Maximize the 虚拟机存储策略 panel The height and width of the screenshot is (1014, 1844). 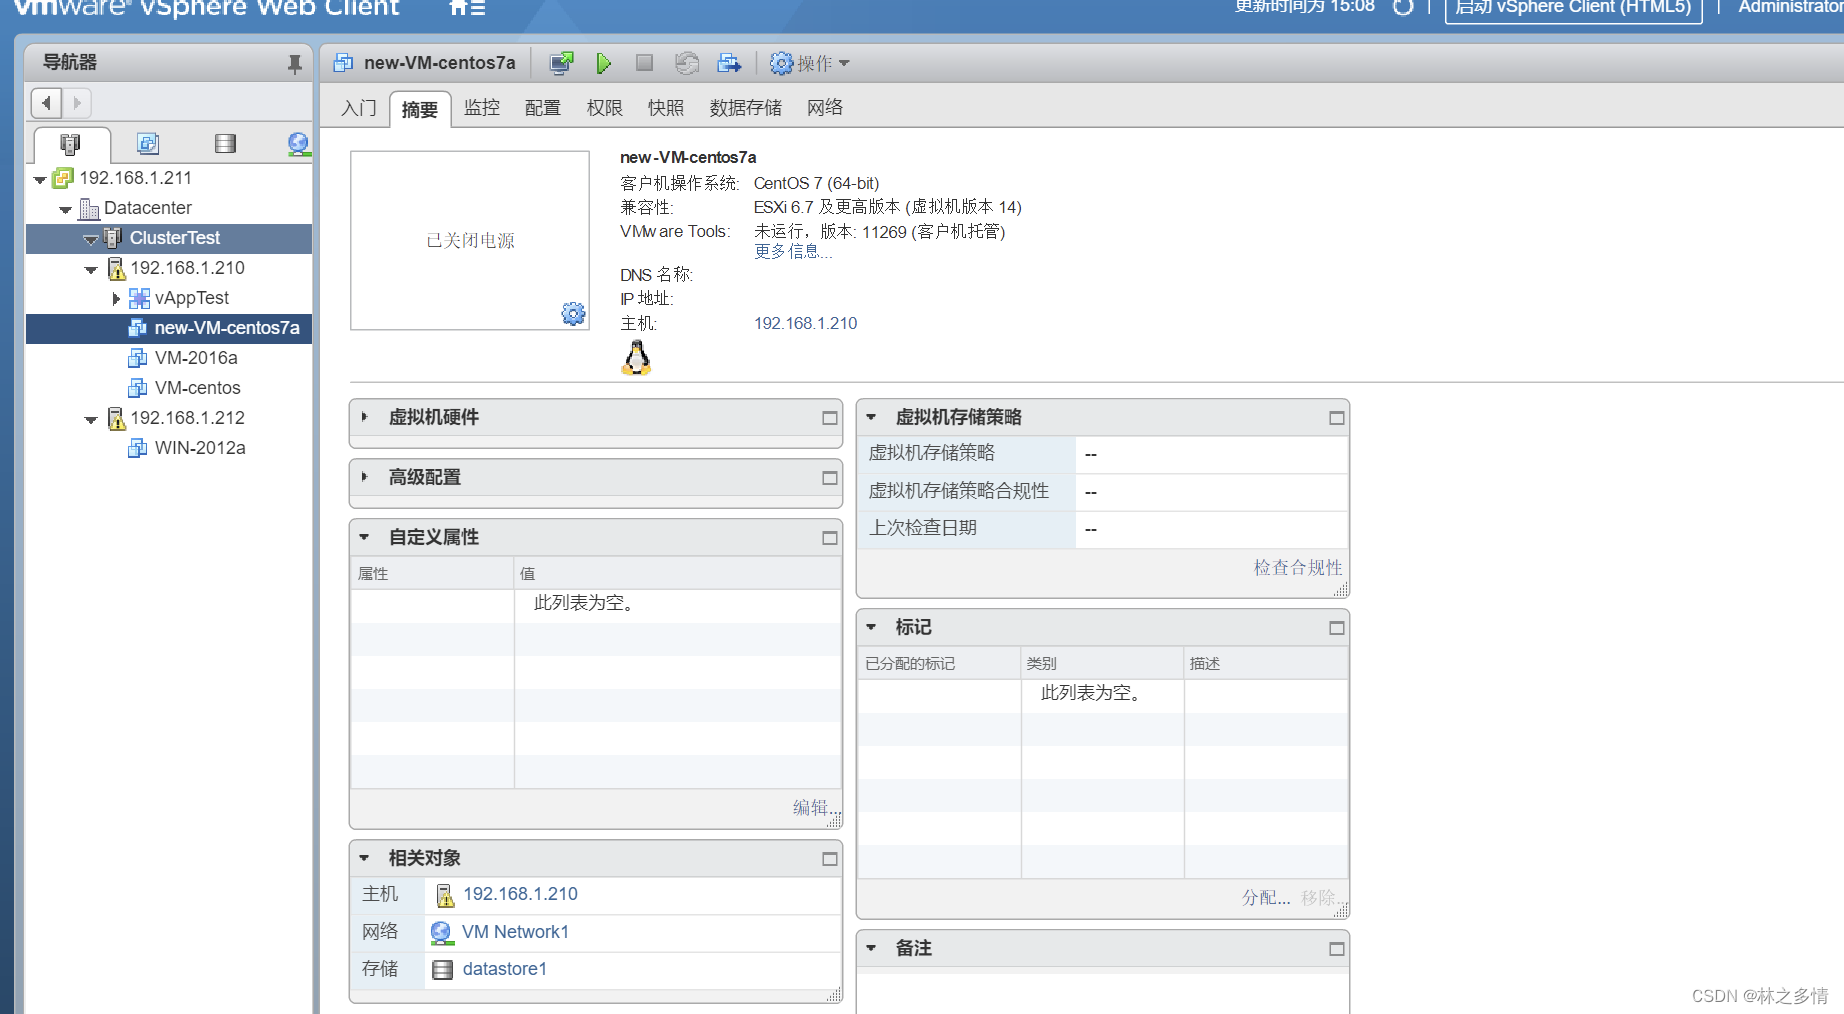pyautogui.click(x=1337, y=418)
